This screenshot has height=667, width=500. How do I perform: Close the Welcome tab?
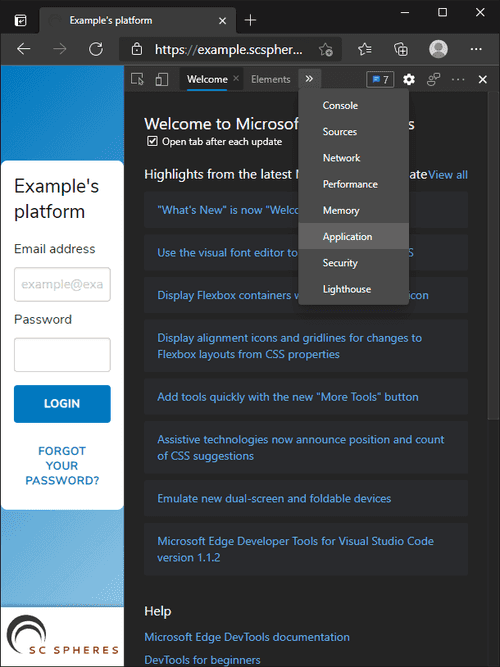236,79
